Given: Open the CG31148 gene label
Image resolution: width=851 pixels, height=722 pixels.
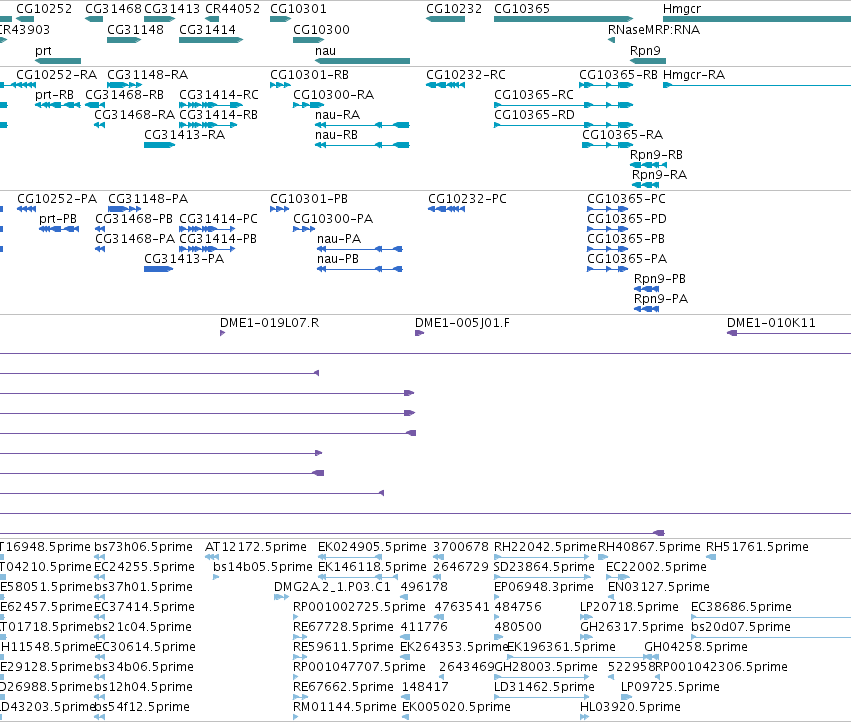Looking at the screenshot, I should click(x=135, y=30).
